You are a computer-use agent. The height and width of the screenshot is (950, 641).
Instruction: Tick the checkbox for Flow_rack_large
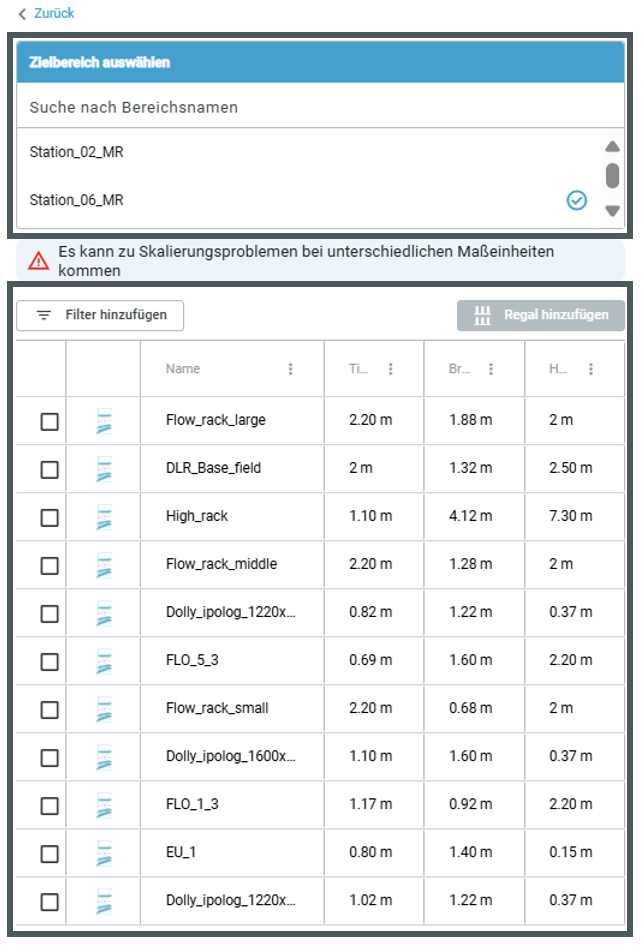click(x=49, y=421)
